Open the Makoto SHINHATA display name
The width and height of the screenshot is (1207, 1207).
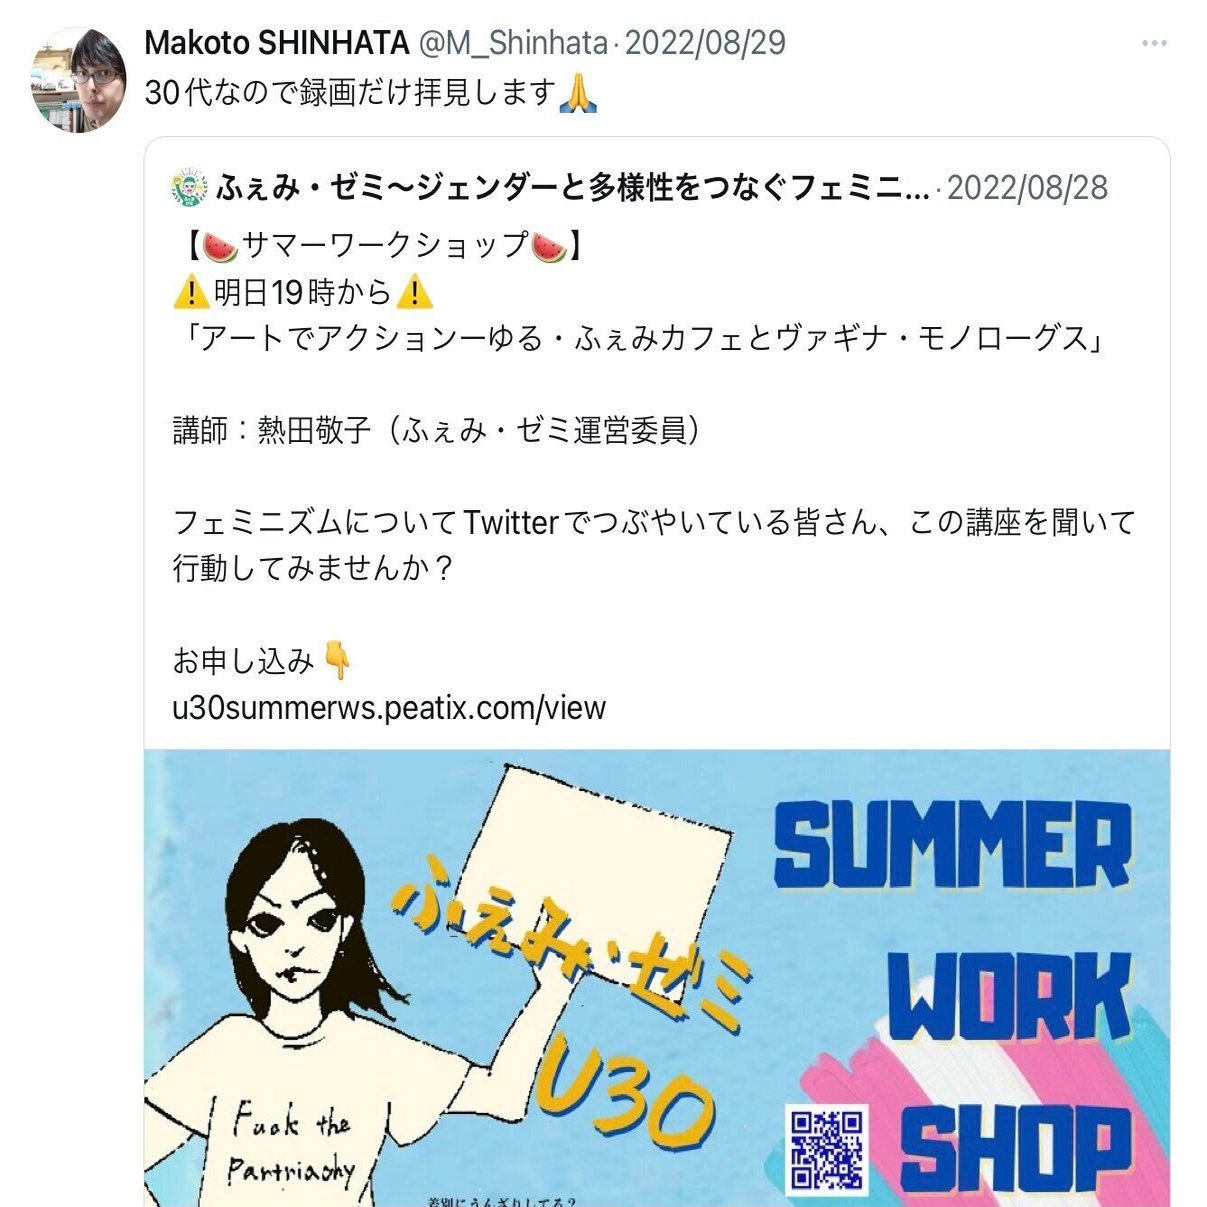coord(277,43)
